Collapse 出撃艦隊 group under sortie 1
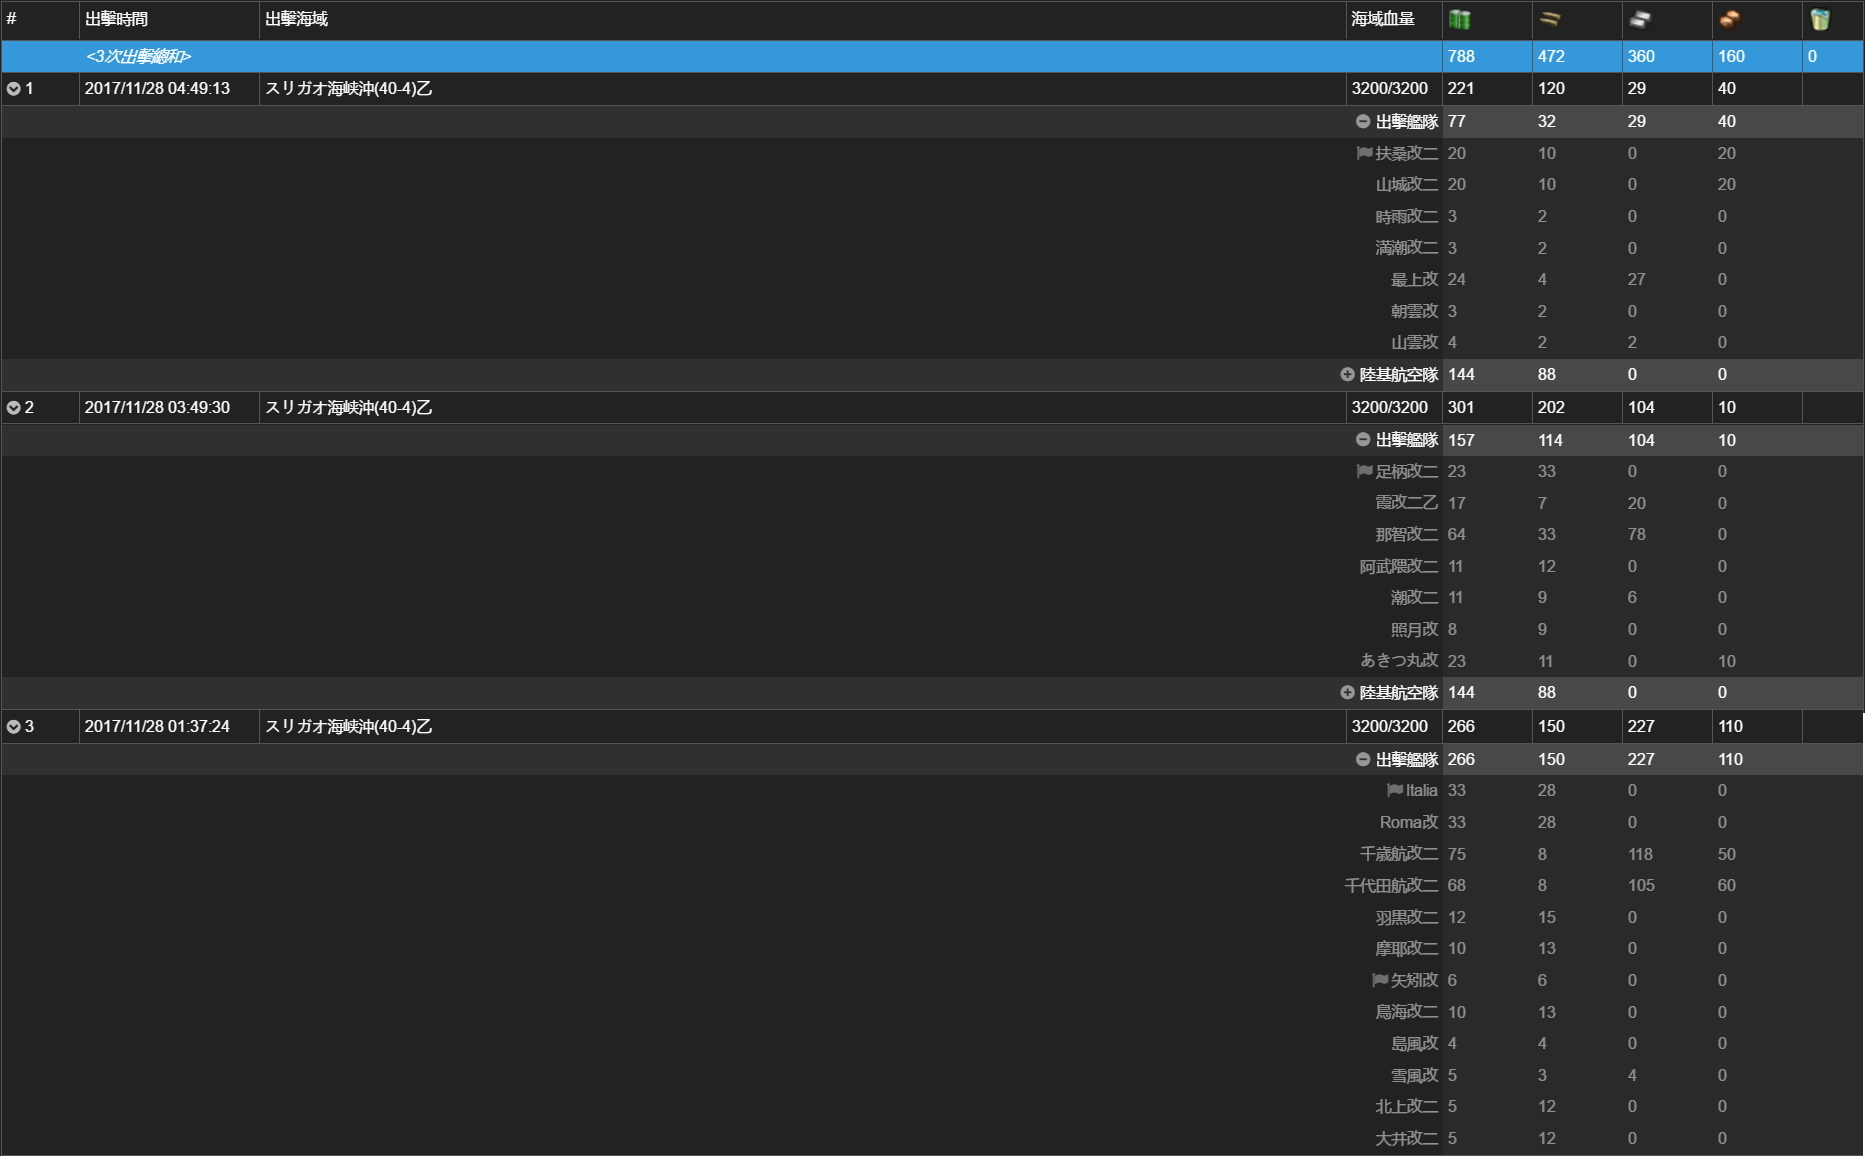The image size is (1865, 1159). pos(1362,121)
